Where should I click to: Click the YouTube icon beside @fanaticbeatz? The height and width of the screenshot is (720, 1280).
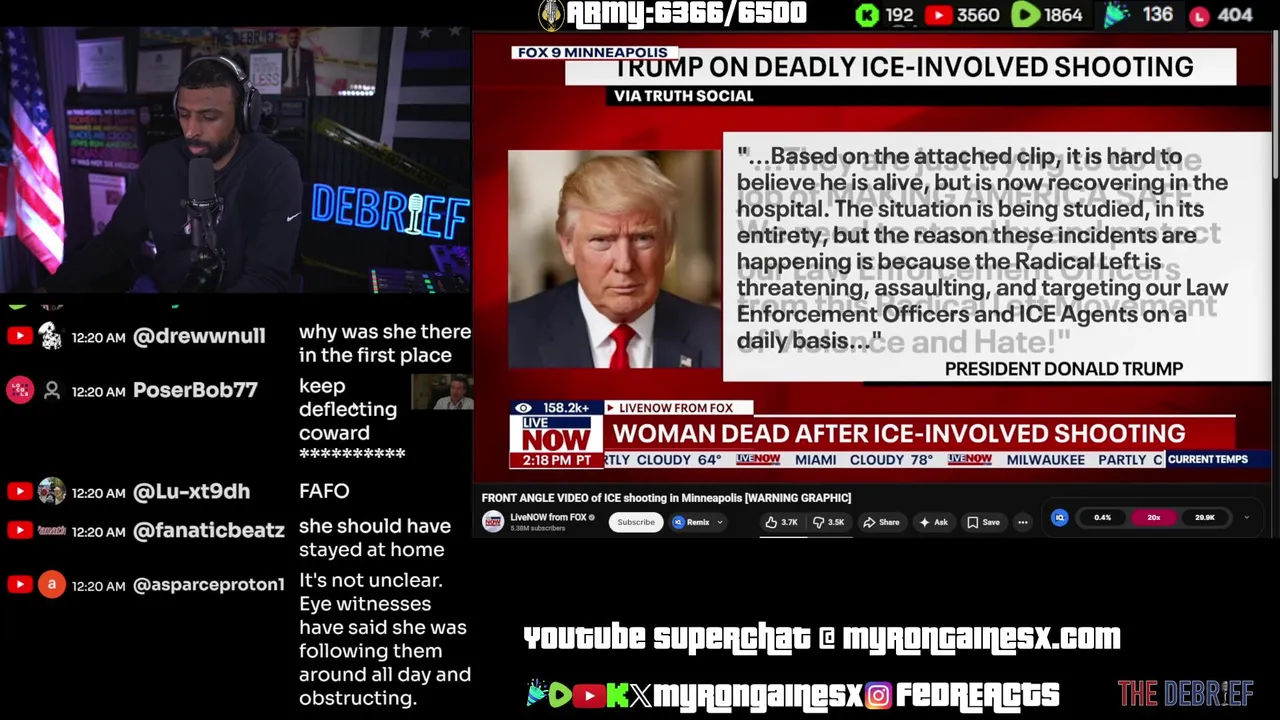pyautogui.click(x=19, y=530)
